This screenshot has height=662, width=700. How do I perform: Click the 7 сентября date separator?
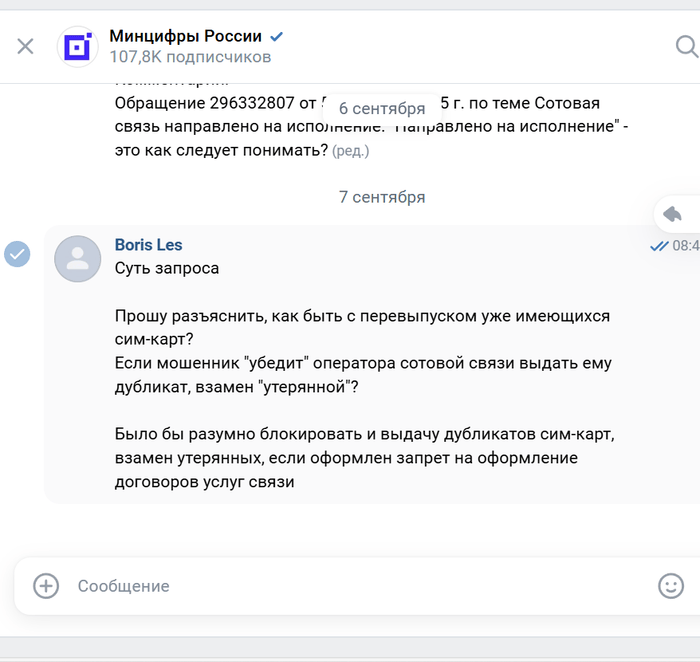click(x=382, y=197)
